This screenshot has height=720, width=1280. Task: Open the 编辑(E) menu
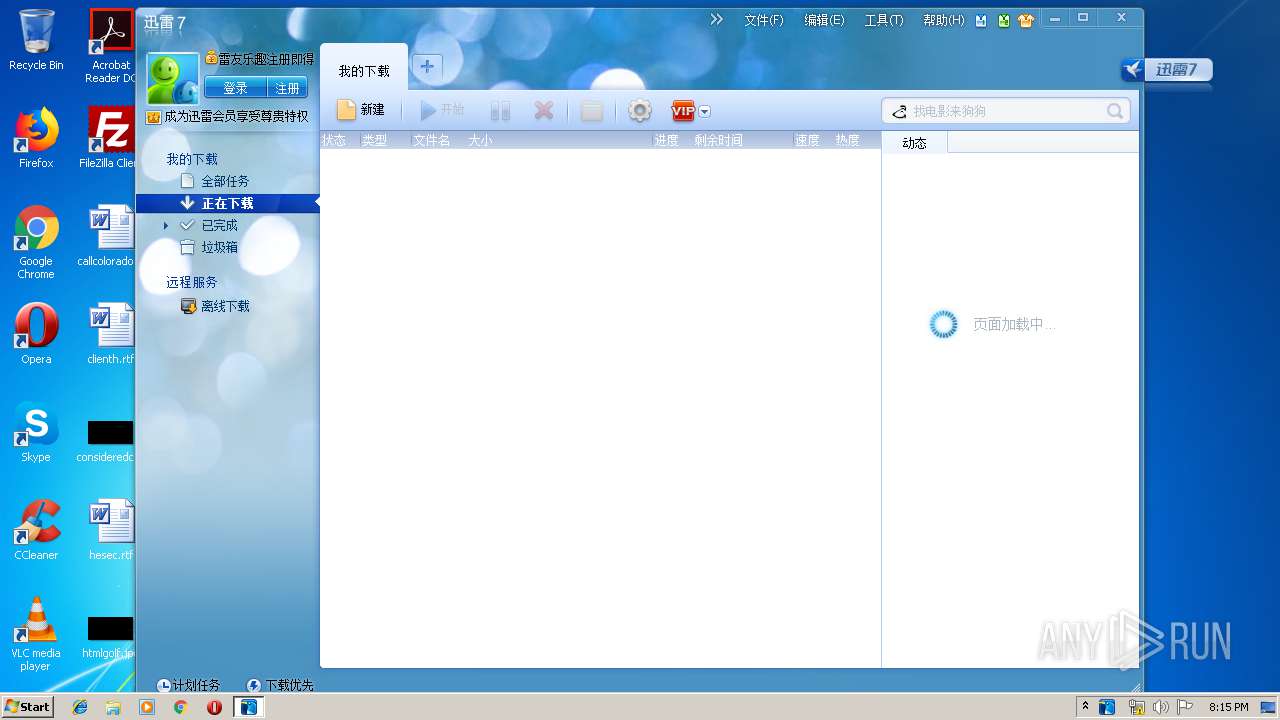(x=824, y=20)
